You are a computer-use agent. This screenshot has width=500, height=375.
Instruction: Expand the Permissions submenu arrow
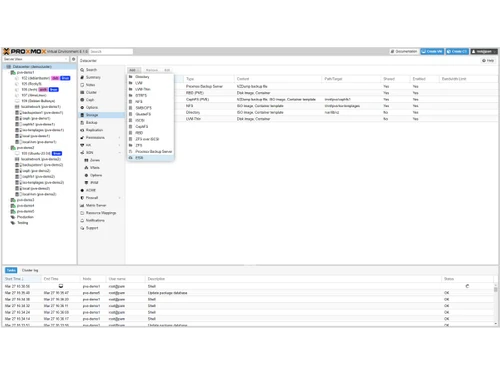pyautogui.click(x=119, y=138)
